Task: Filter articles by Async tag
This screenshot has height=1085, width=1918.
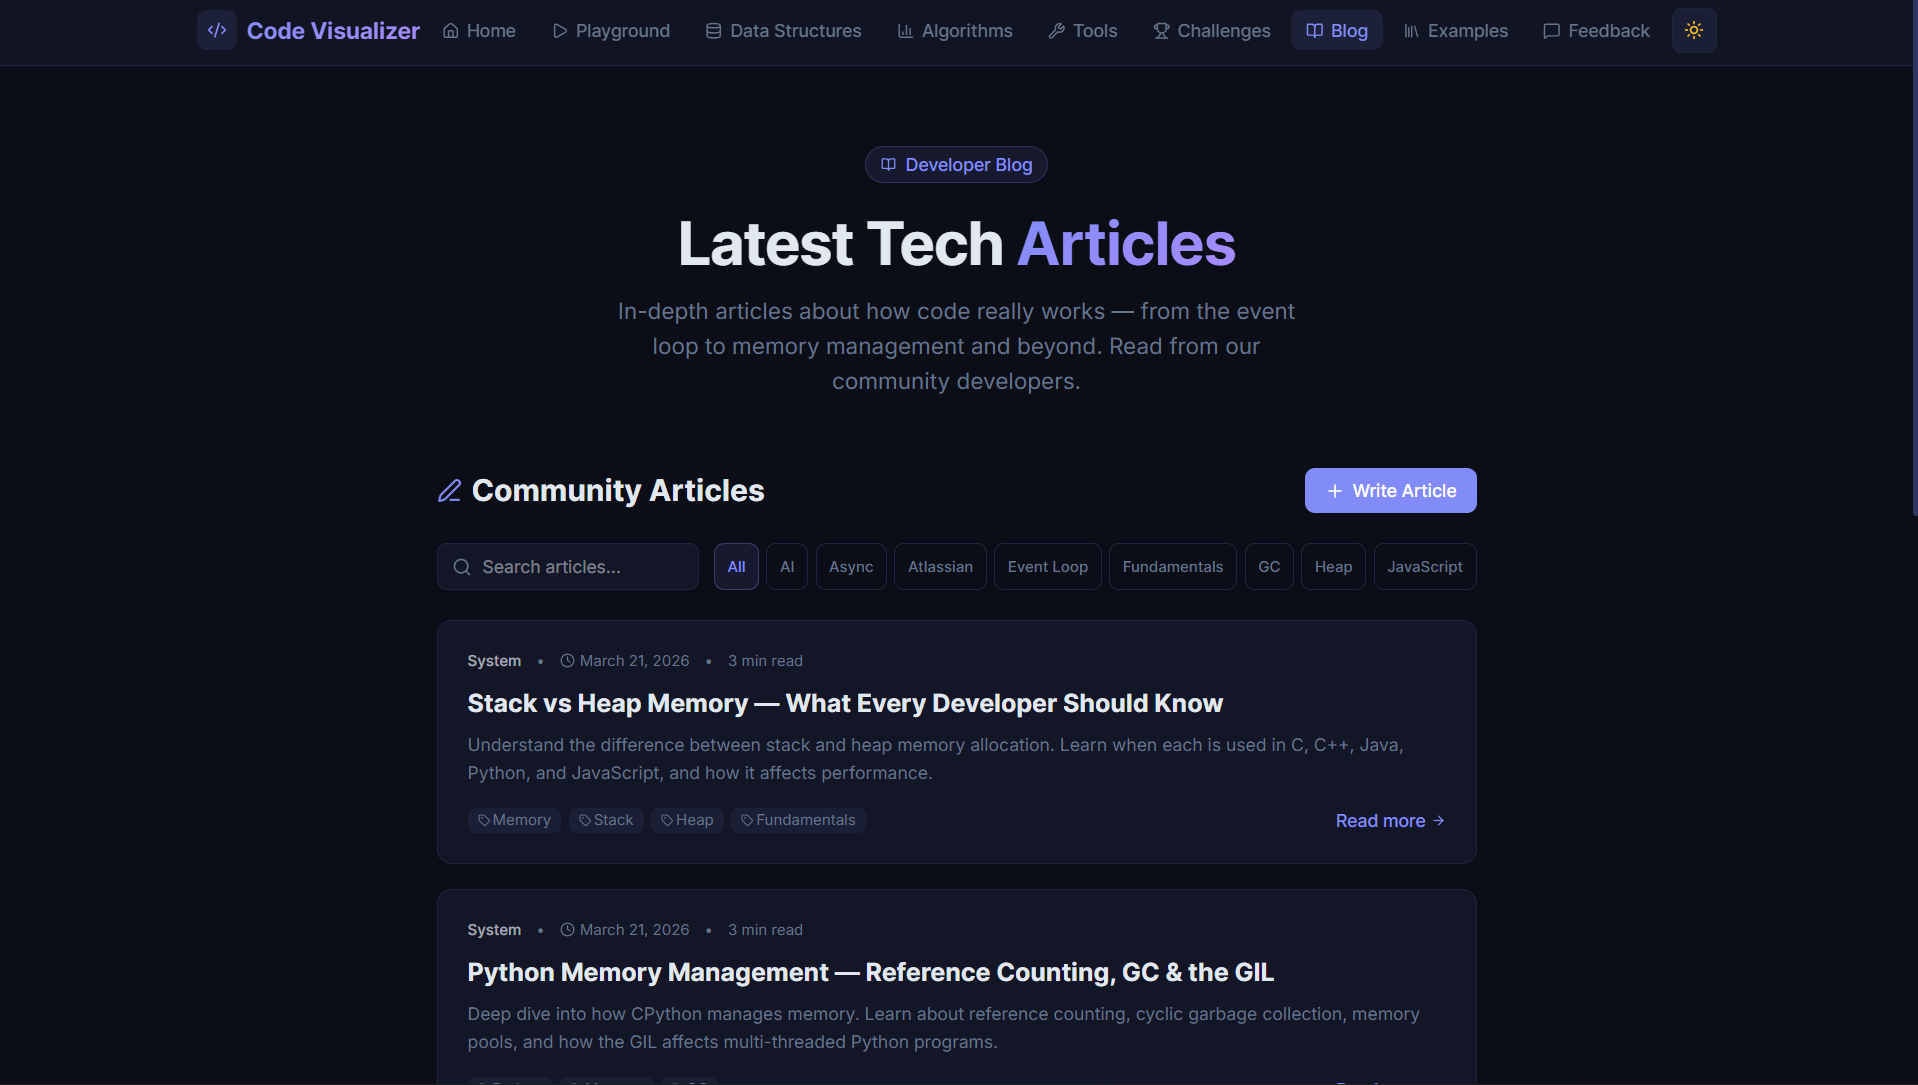Action: (851, 567)
